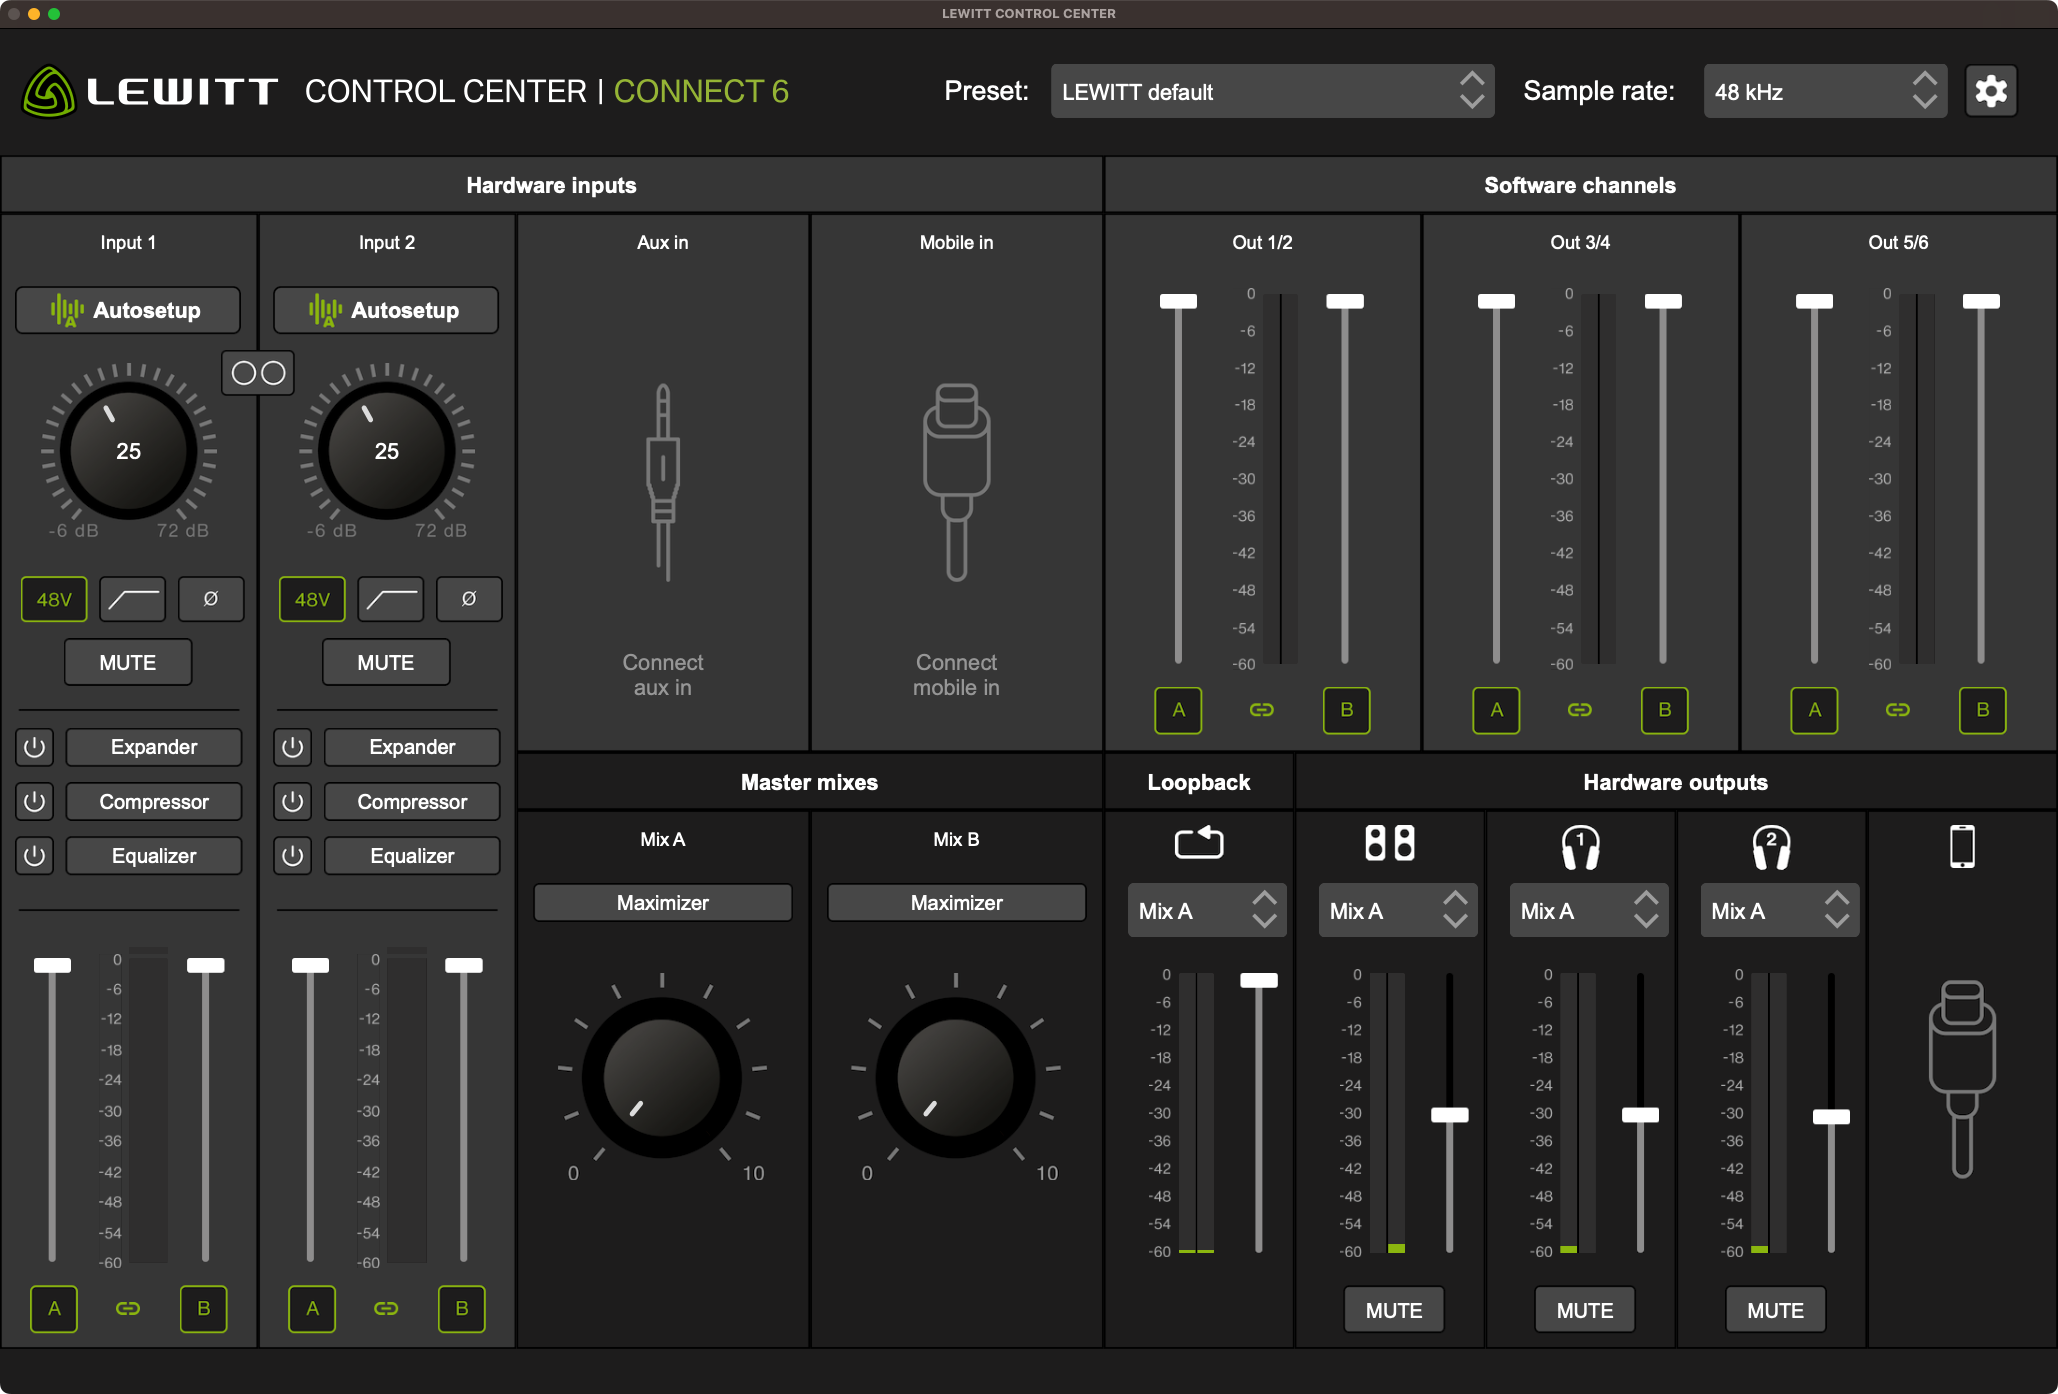This screenshot has height=1394, width=2058.
Task: Click the headphones 2 output icon
Action: pyautogui.click(x=1772, y=847)
